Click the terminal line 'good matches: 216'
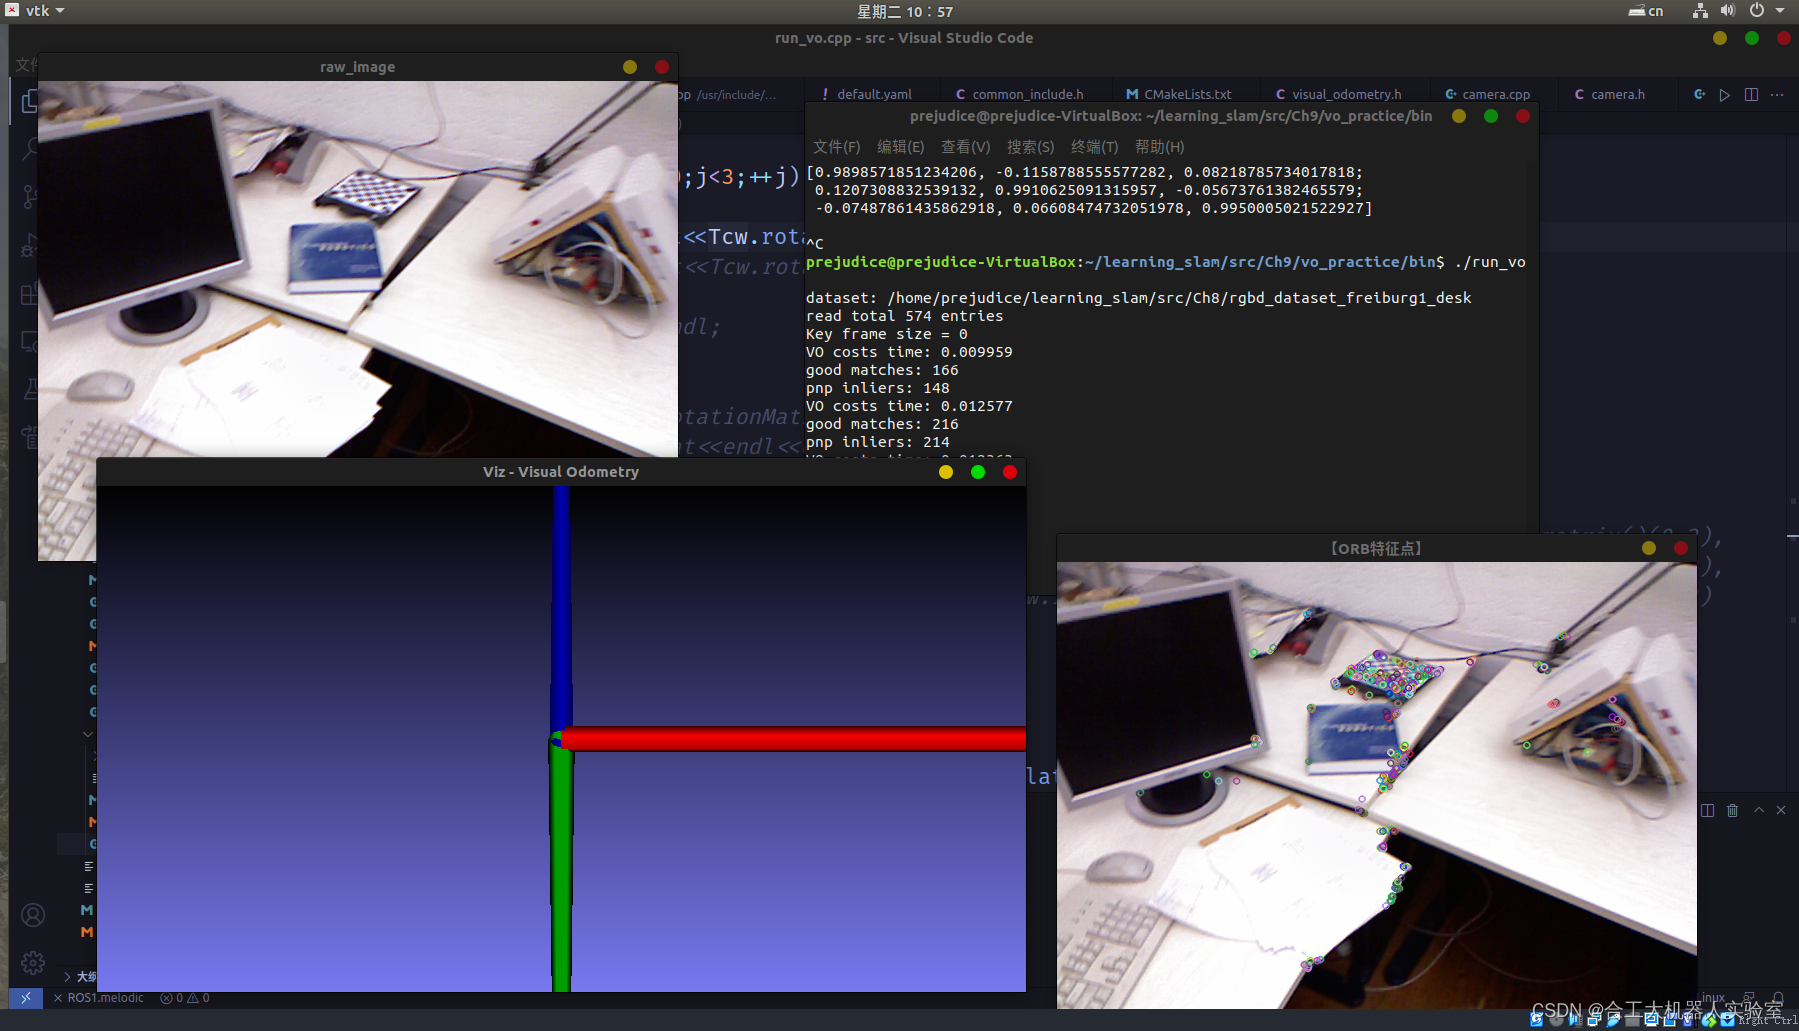 (x=882, y=424)
